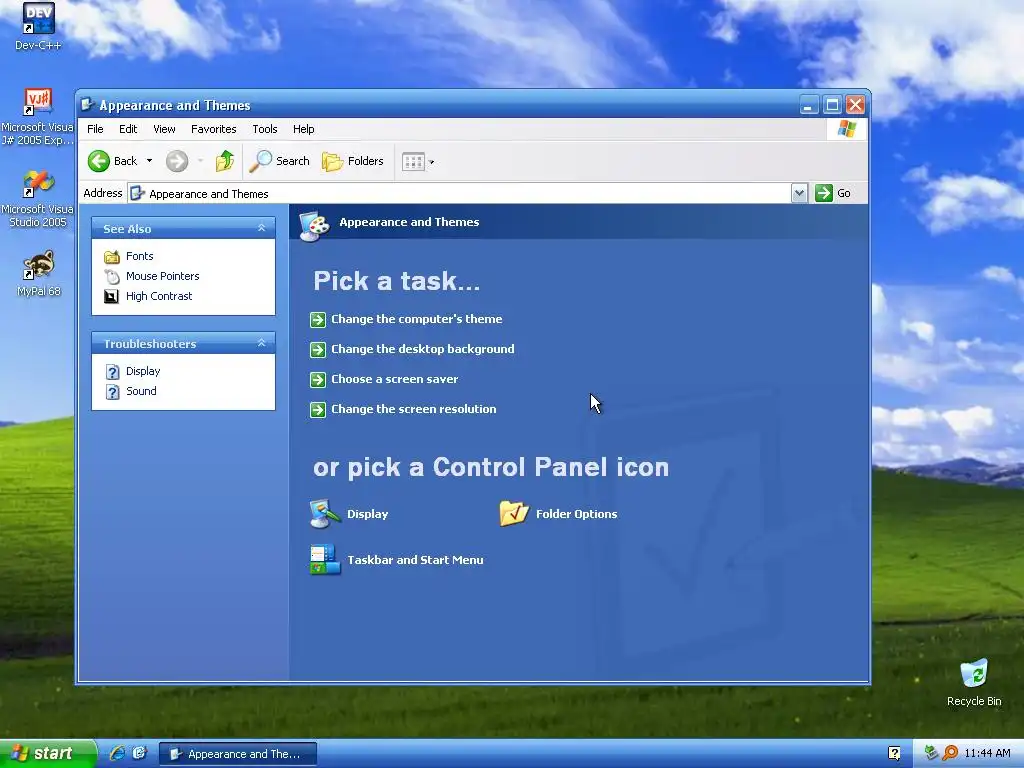The image size is (1024, 768).
Task: Launch Internet Explorer from Quick Launch
Action: (118, 753)
